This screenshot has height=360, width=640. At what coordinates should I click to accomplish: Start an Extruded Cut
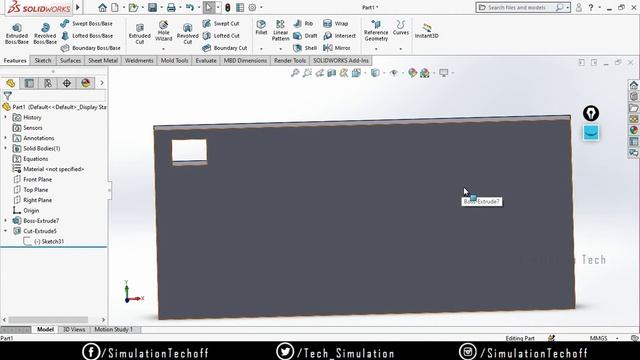tap(140, 33)
